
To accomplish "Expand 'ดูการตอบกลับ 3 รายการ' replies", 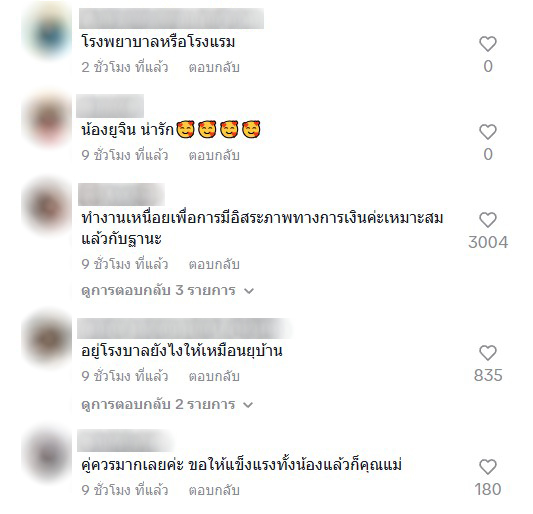I will 168,291.
